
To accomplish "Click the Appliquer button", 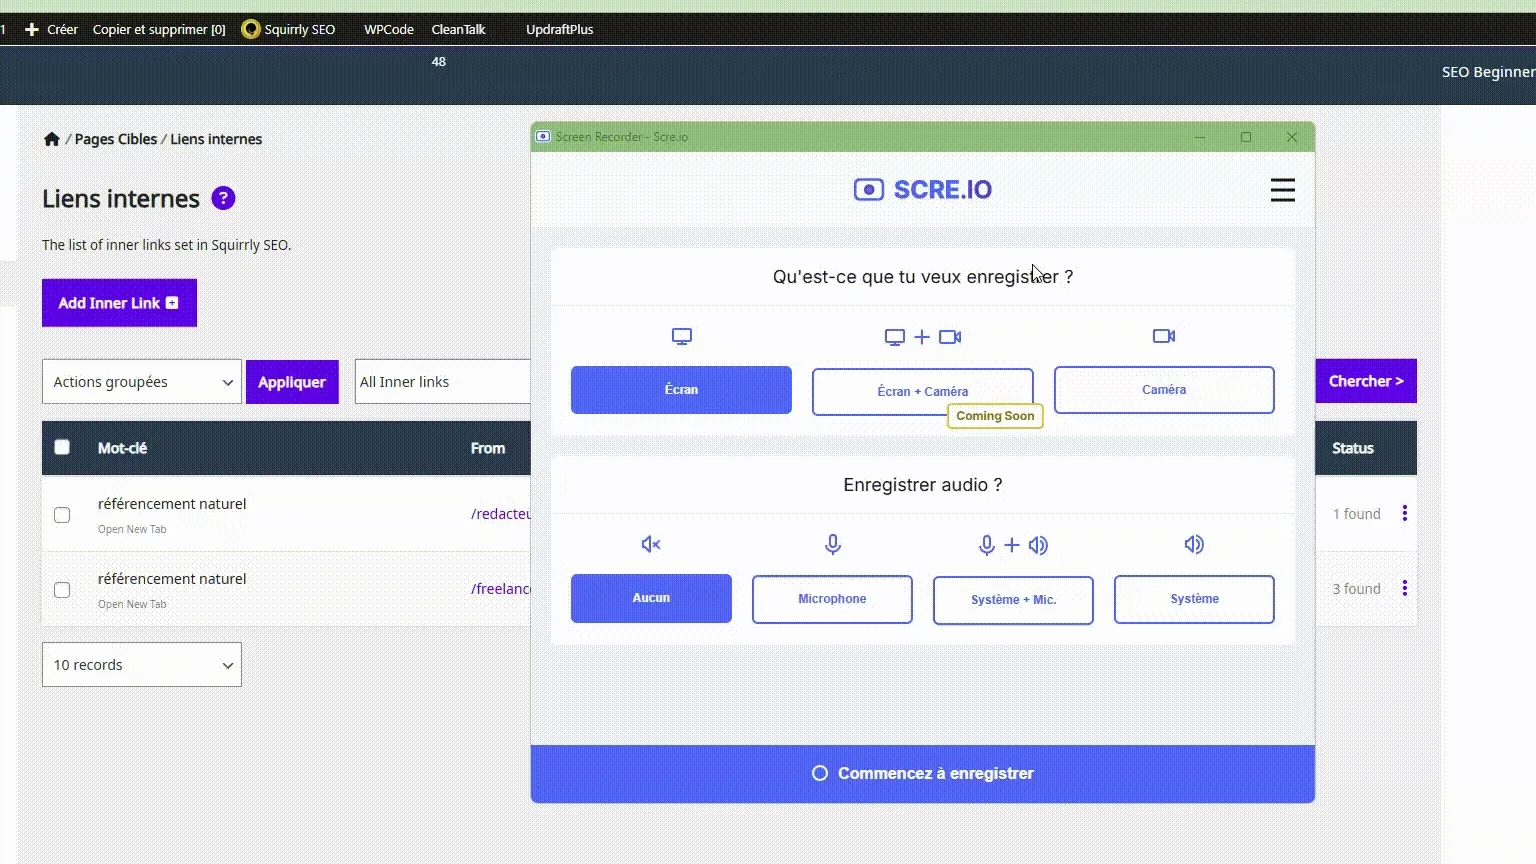I will tap(292, 382).
